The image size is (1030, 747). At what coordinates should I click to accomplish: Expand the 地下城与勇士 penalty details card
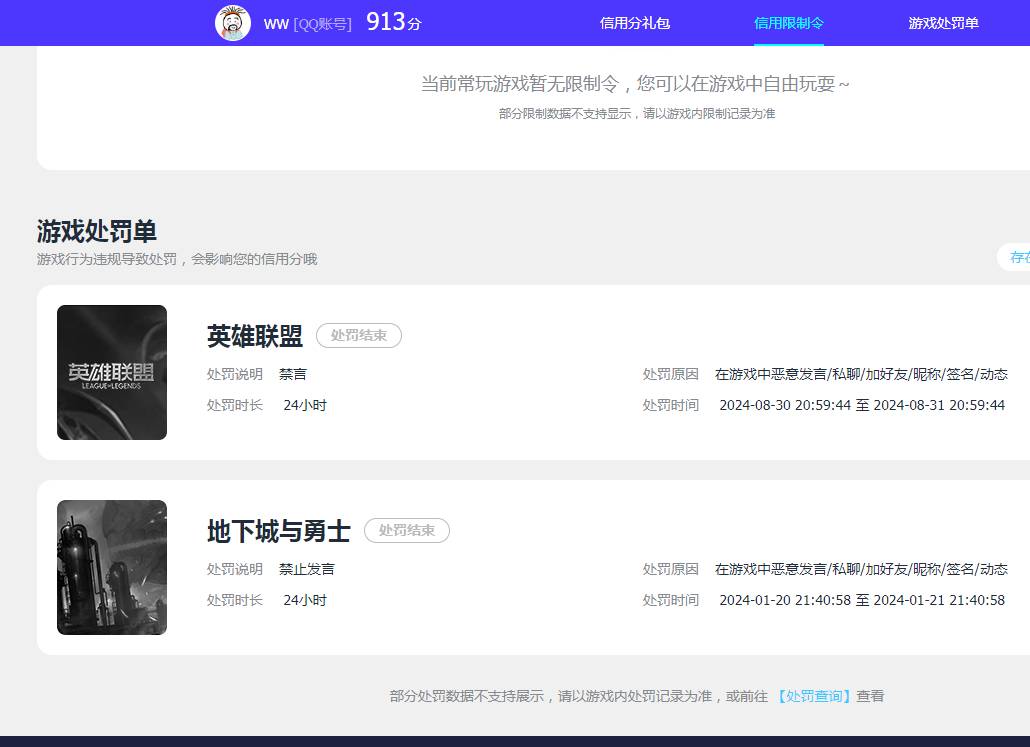click(x=533, y=567)
